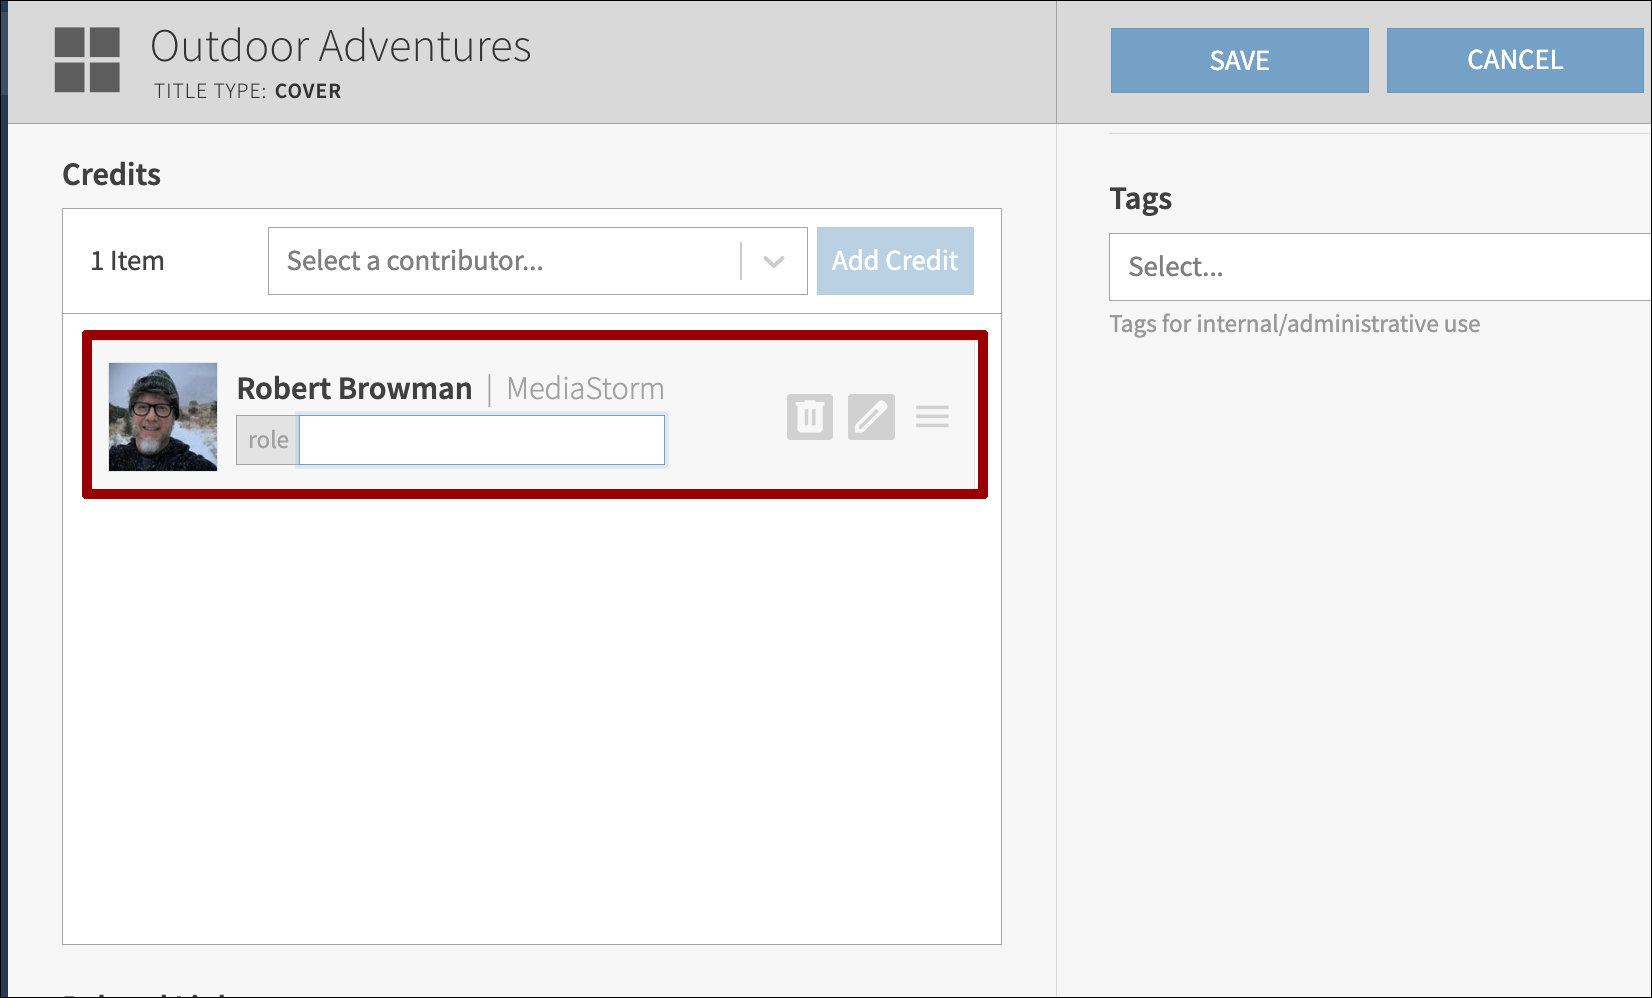
Task: Click the Tags section heading
Action: click(x=1140, y=198)
